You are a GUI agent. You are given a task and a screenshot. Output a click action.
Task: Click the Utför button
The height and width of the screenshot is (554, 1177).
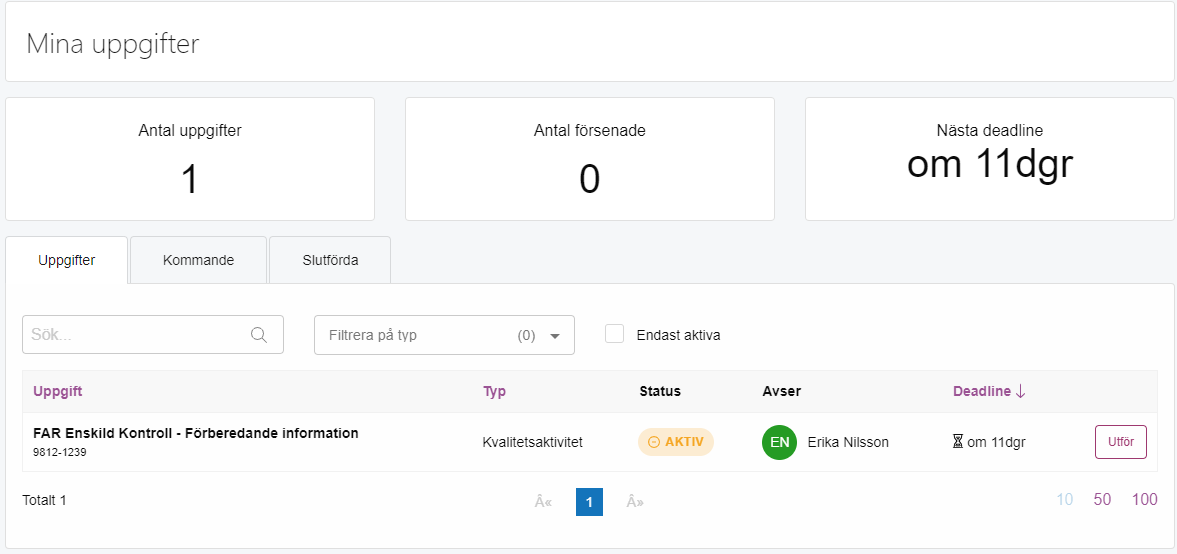pyautogui.click(x=1121, y=441)
